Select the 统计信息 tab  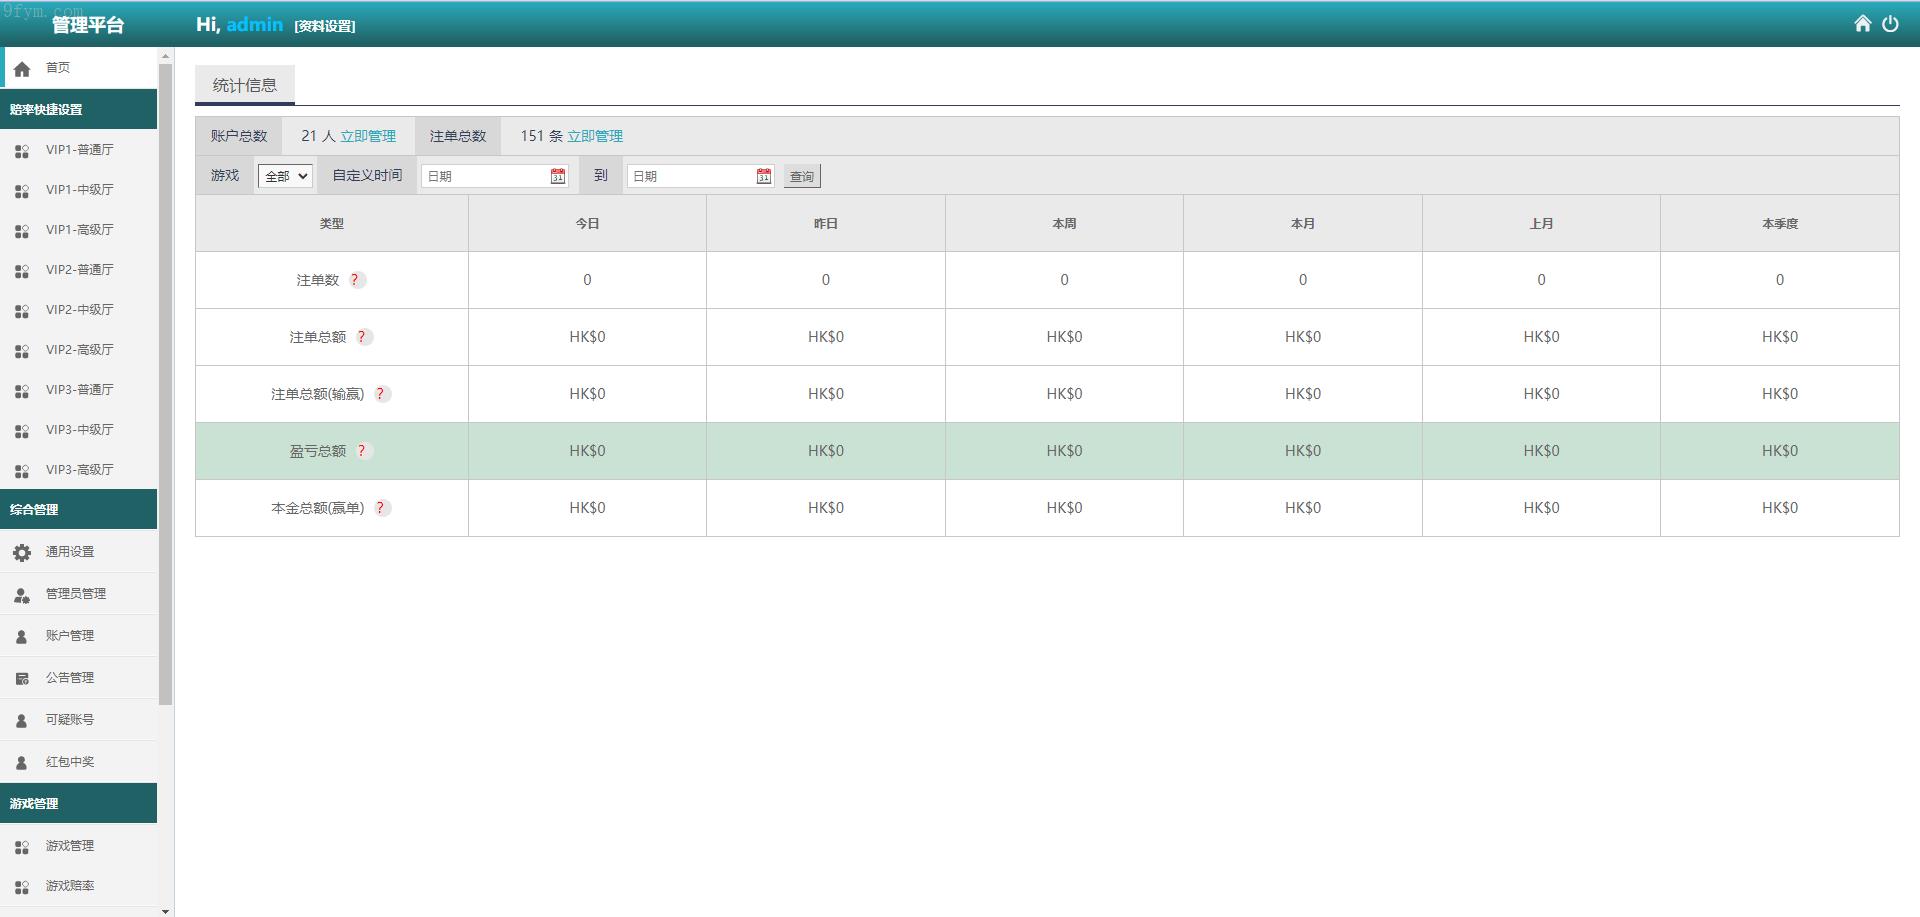tap(245, 86)
